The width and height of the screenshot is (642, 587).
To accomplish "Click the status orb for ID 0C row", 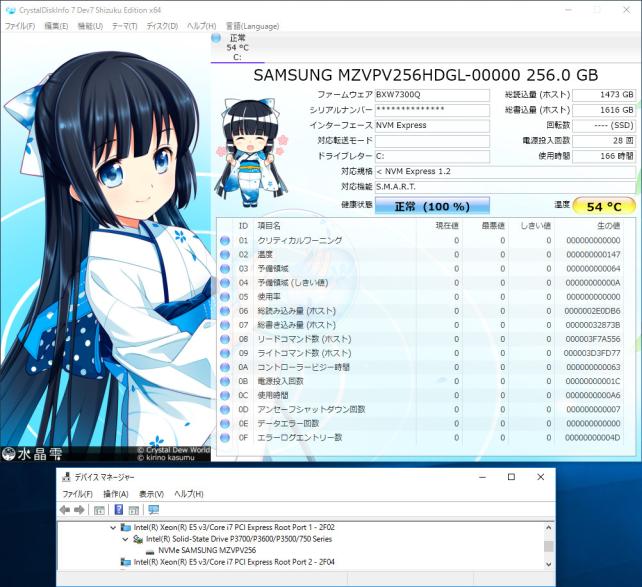I will [225, 395].
